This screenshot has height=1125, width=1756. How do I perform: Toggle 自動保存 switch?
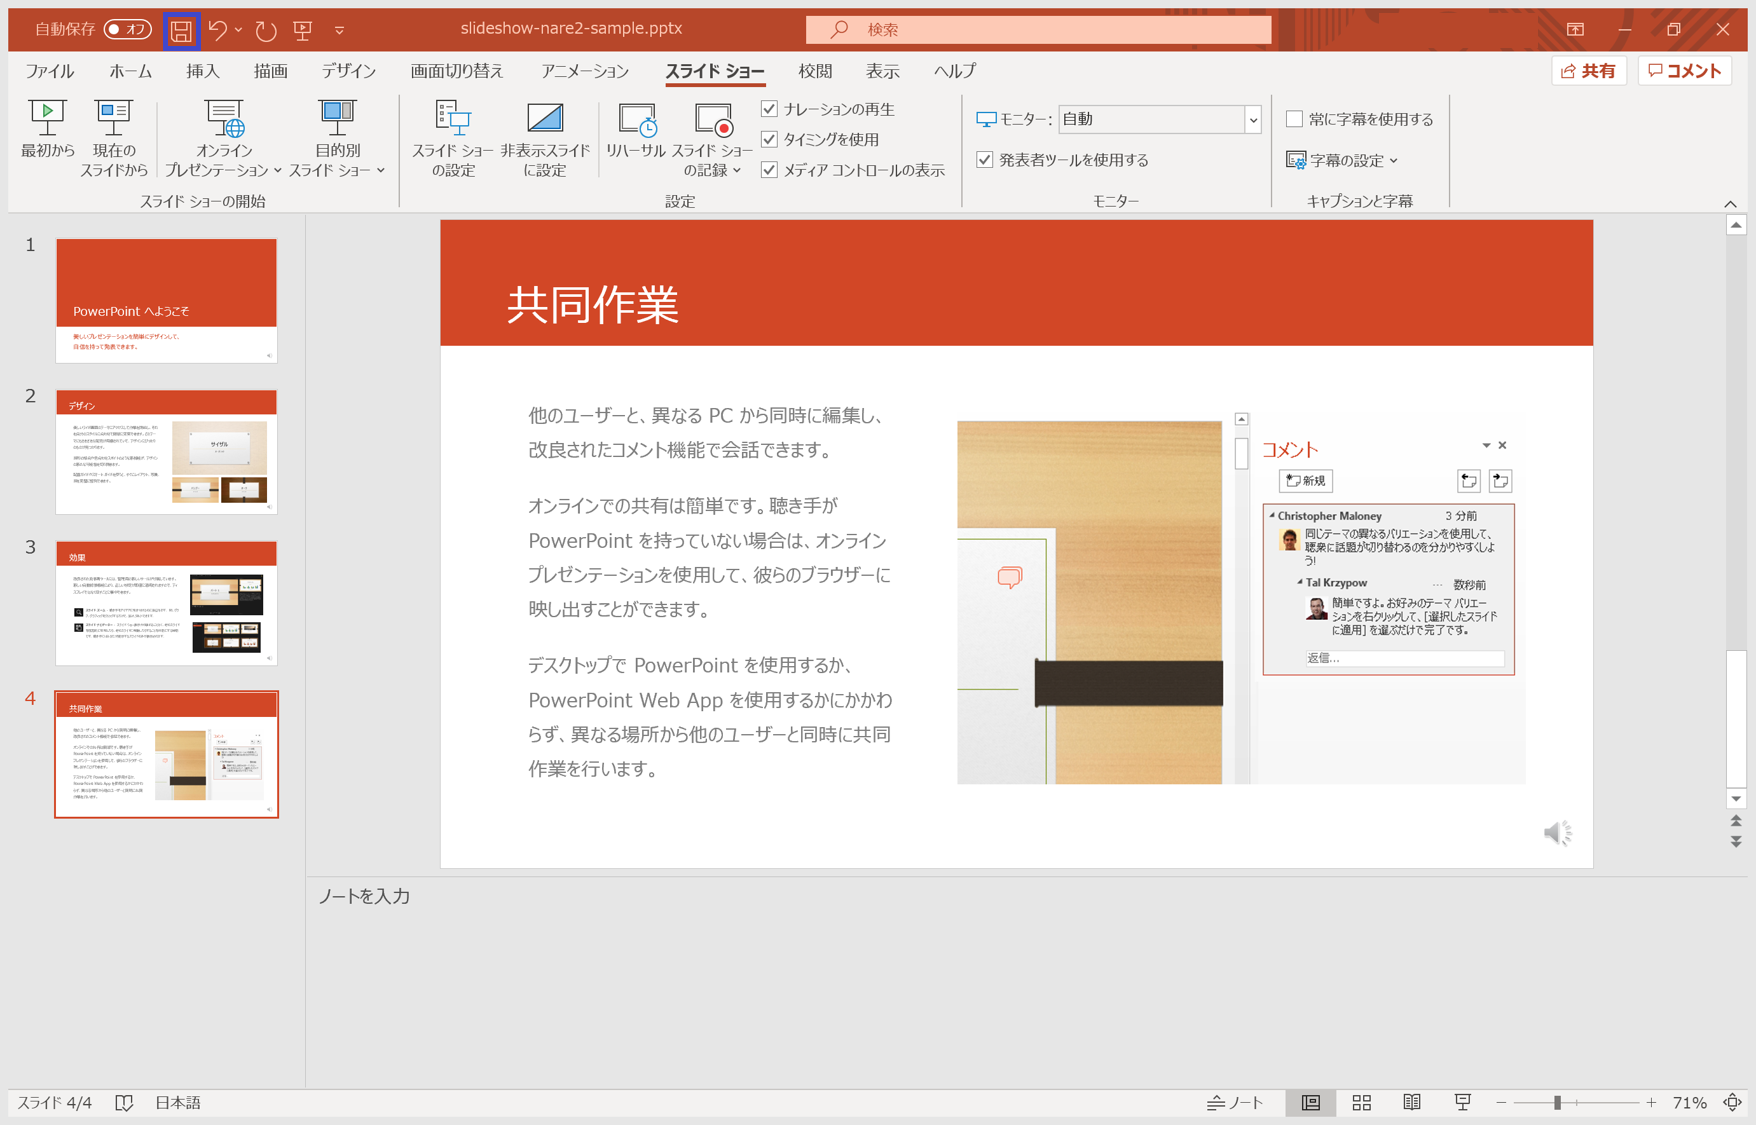click(127, 30)
